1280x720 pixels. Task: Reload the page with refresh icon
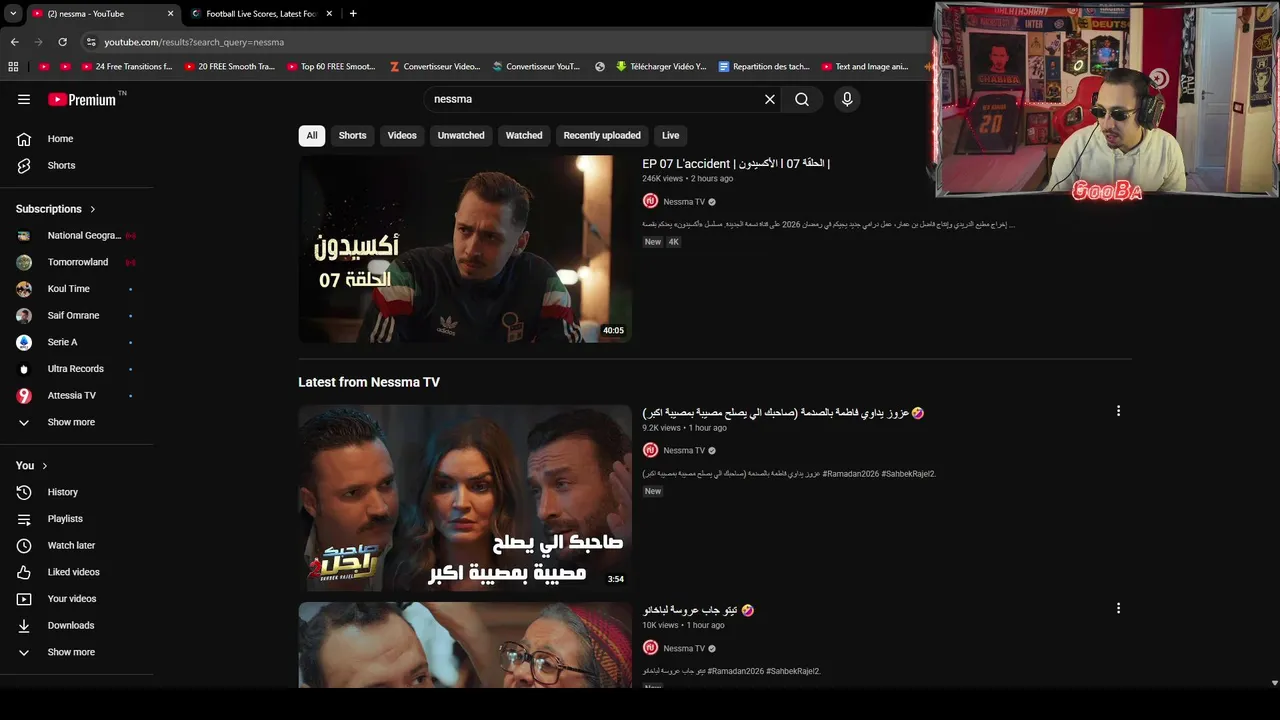point(62,42)
